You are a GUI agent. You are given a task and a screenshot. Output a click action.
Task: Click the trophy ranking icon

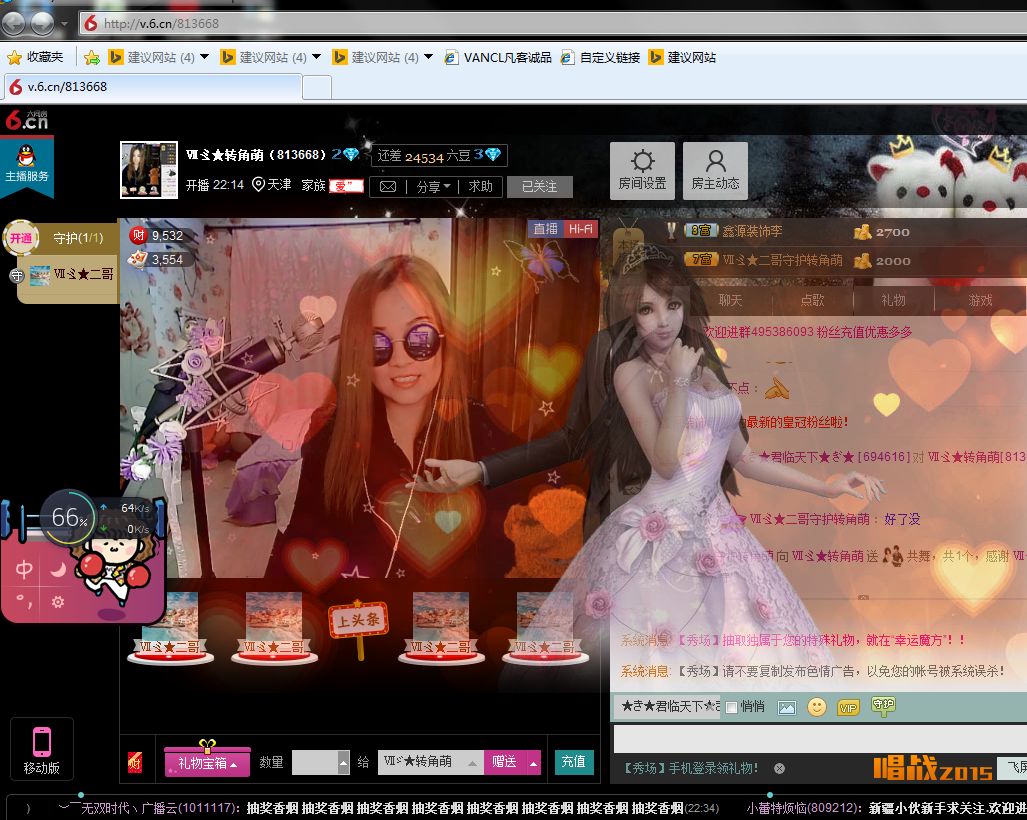[671, 231]
